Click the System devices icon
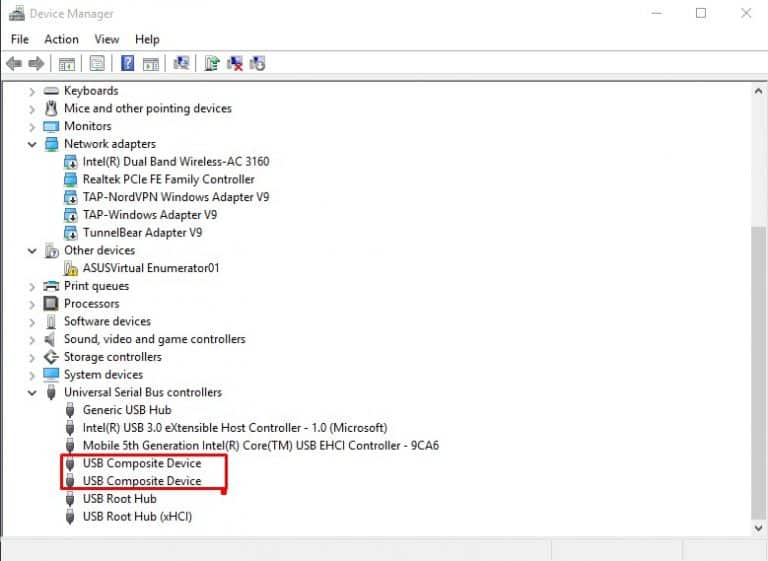The image size is (768, 561). coord(51,375)
